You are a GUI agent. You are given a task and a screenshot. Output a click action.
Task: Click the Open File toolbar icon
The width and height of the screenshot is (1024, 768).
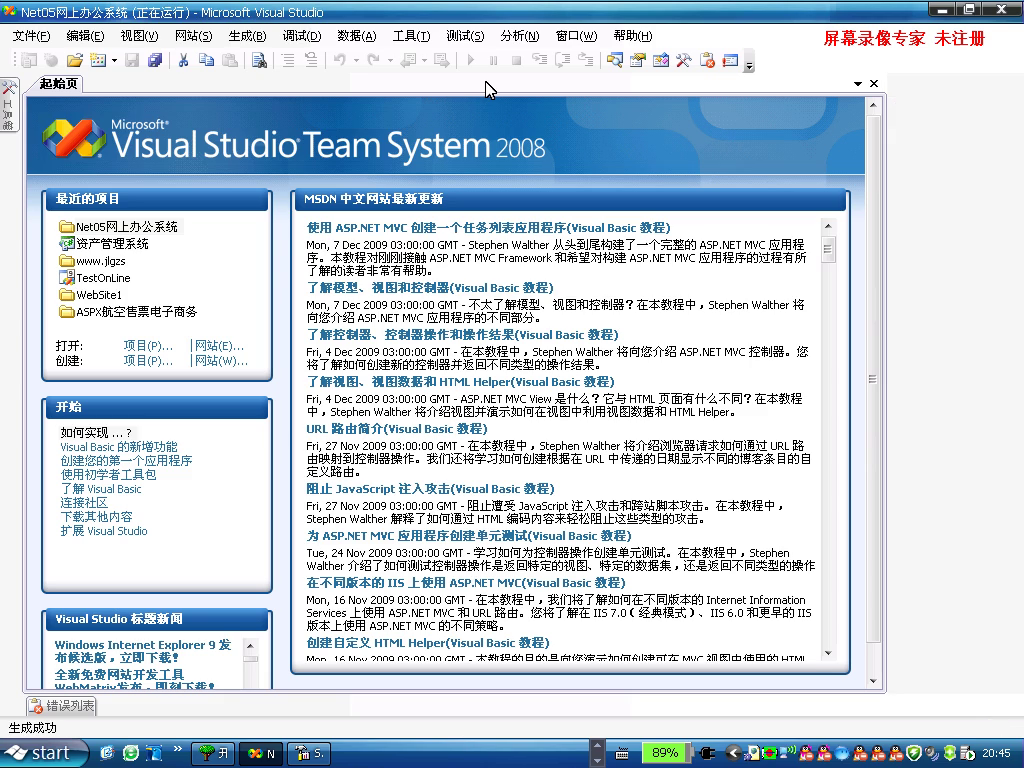75,61
